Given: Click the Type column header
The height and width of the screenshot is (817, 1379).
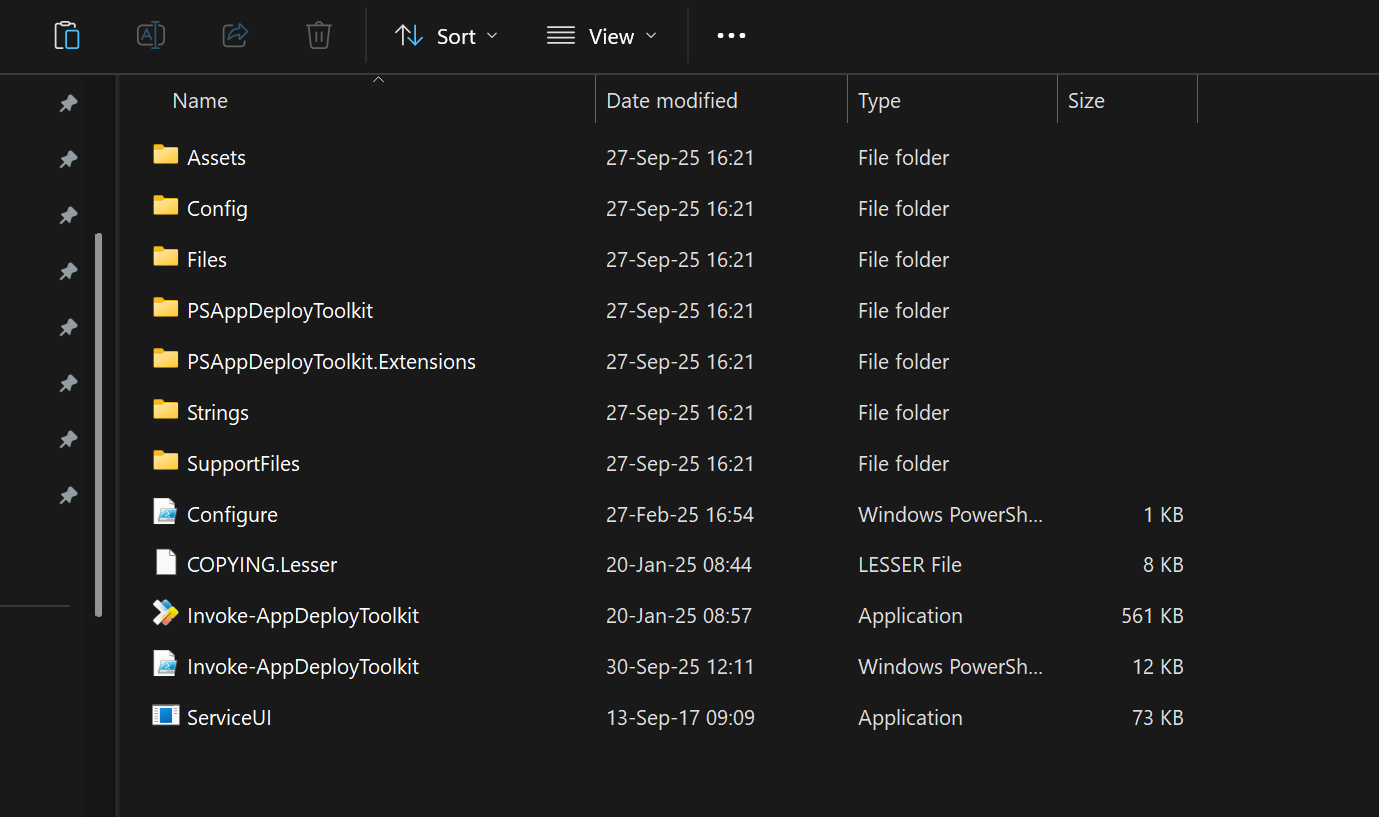Looking at the screenshot, I should pos(879,101).
